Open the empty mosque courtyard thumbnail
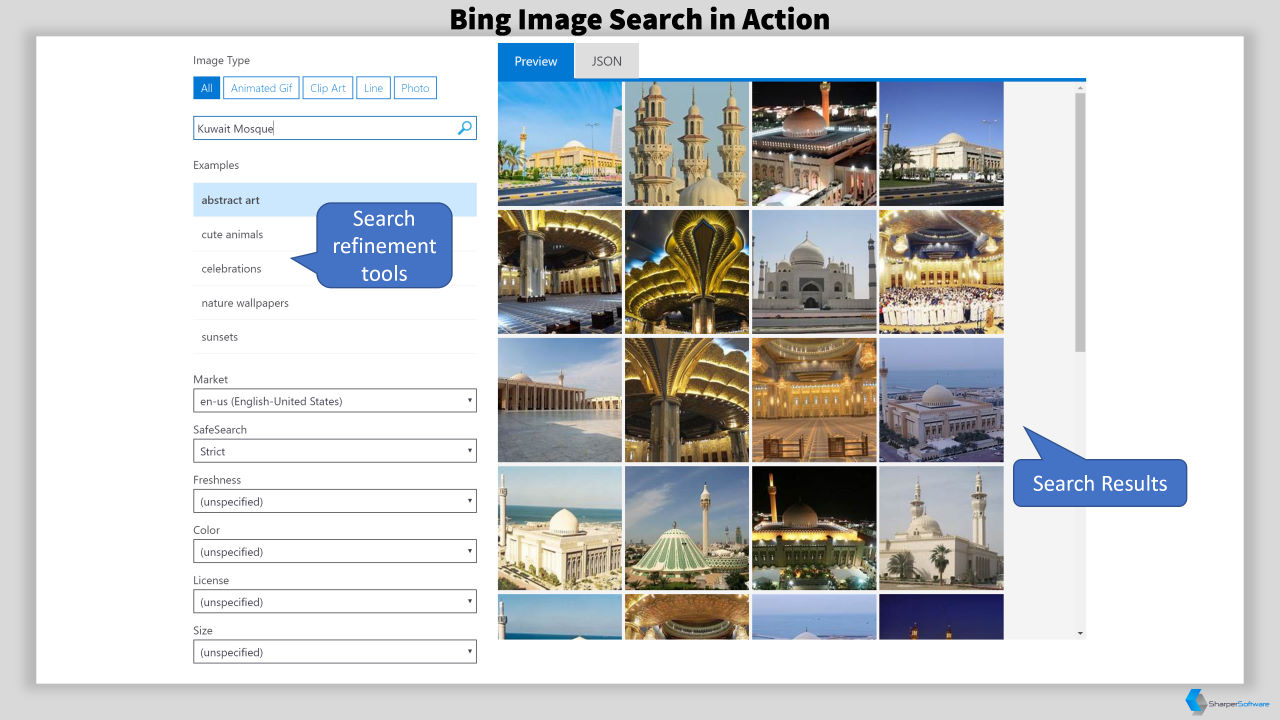Image resolution: width=1280 pixels, height=720 pixels. 560,400
